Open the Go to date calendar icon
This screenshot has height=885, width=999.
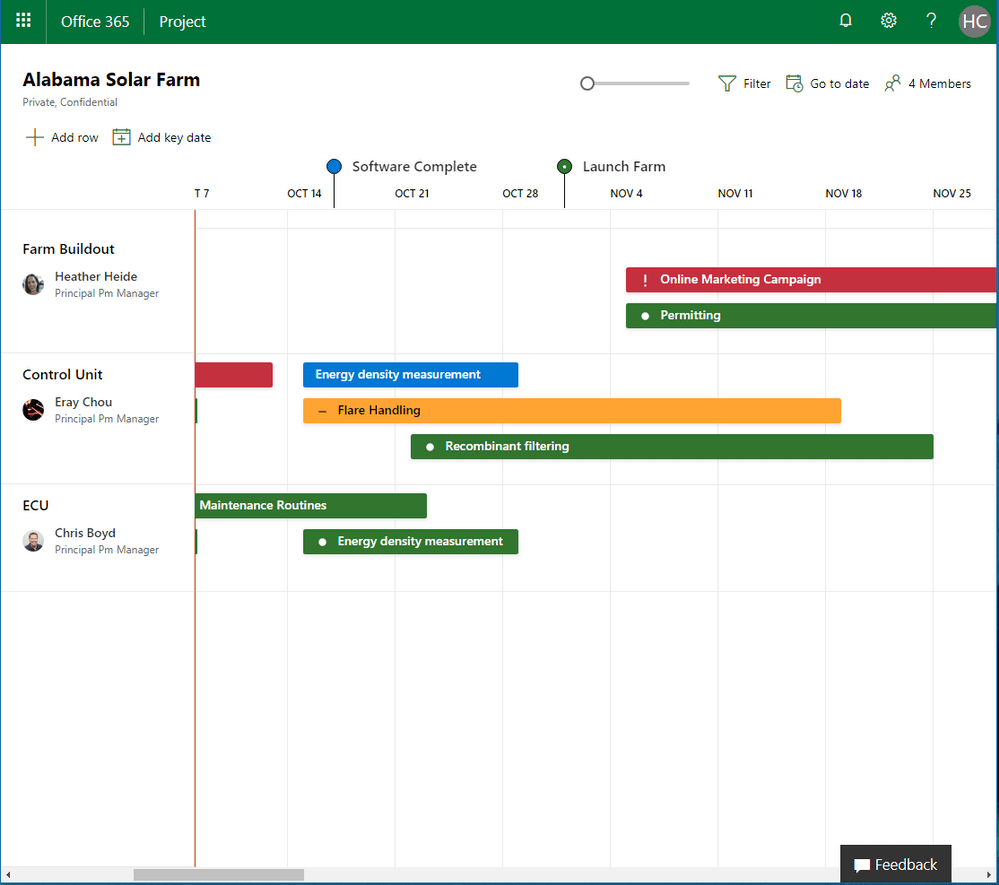pyautogui.click(x=795, y=83)
